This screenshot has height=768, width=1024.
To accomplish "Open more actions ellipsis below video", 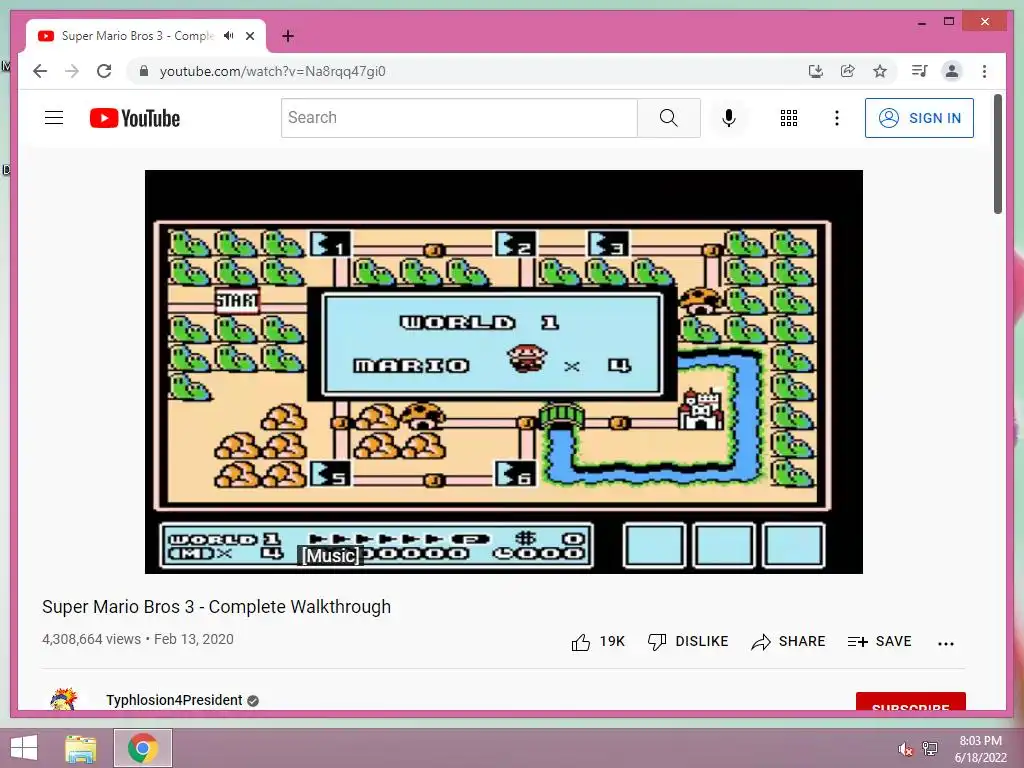I will tap(946, 643).
